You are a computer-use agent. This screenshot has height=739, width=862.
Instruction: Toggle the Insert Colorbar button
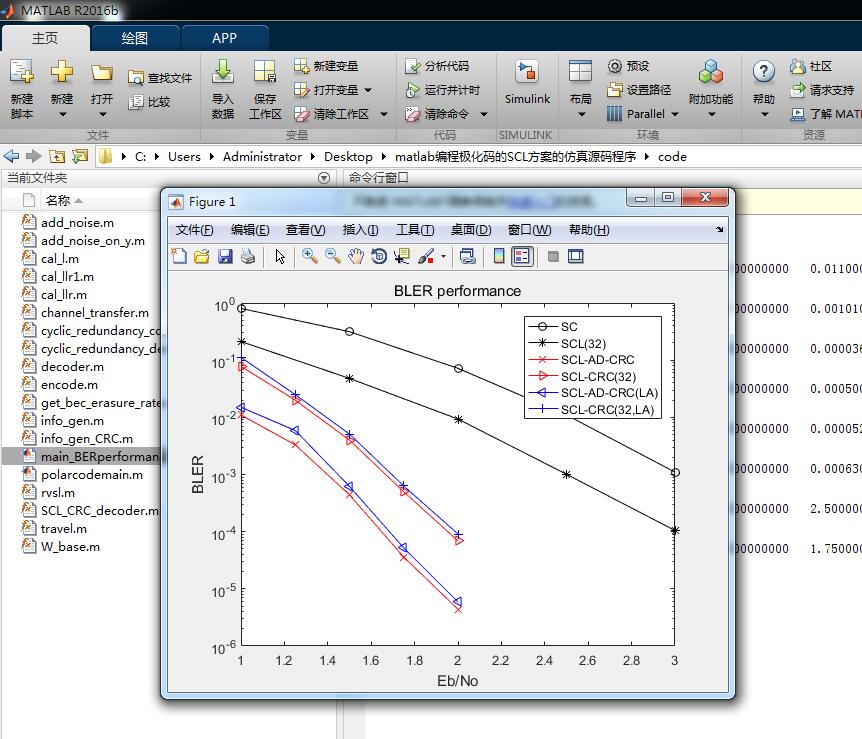(499, 256)
